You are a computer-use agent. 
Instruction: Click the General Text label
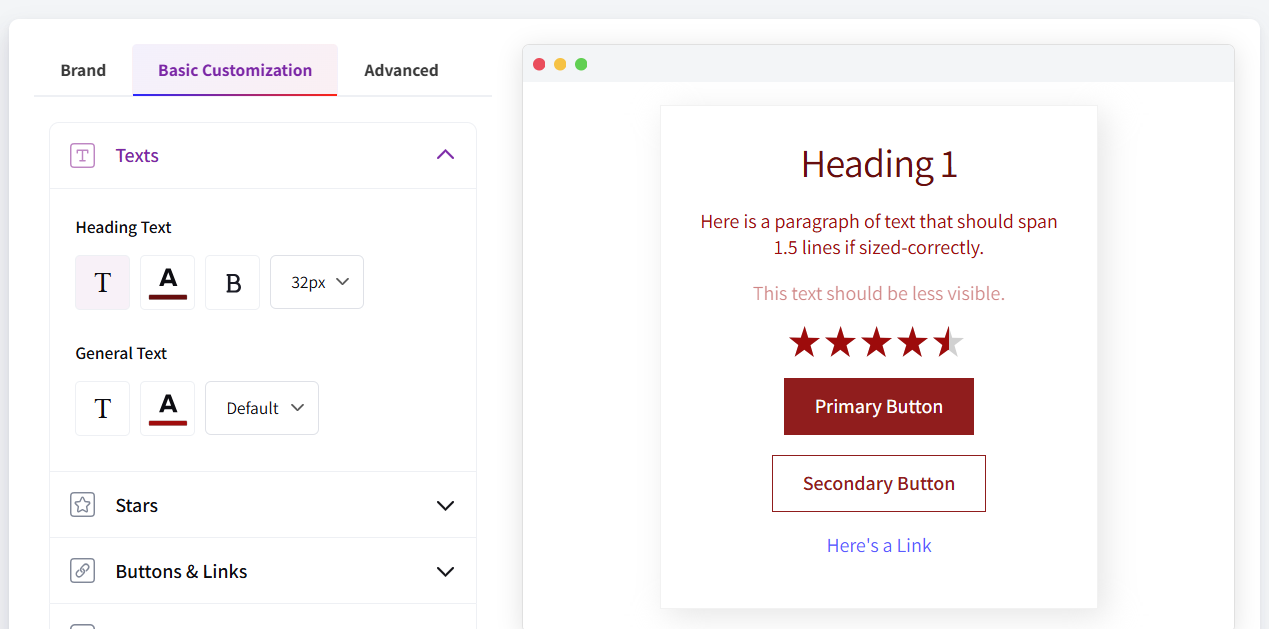pyautogui.click(x=121, y=353)
